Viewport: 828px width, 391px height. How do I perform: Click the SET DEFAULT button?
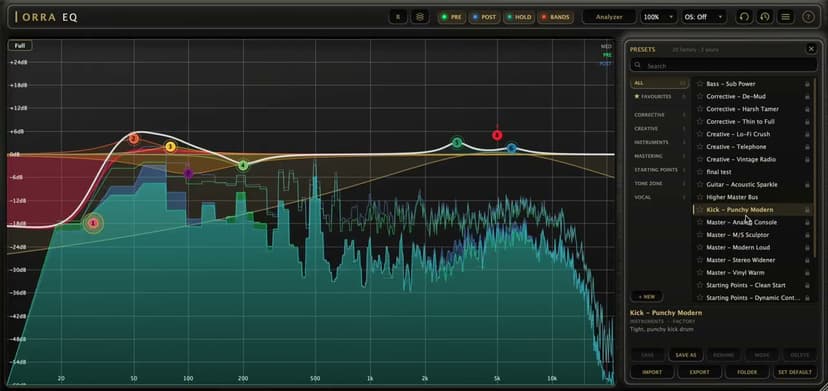[794, 372]
